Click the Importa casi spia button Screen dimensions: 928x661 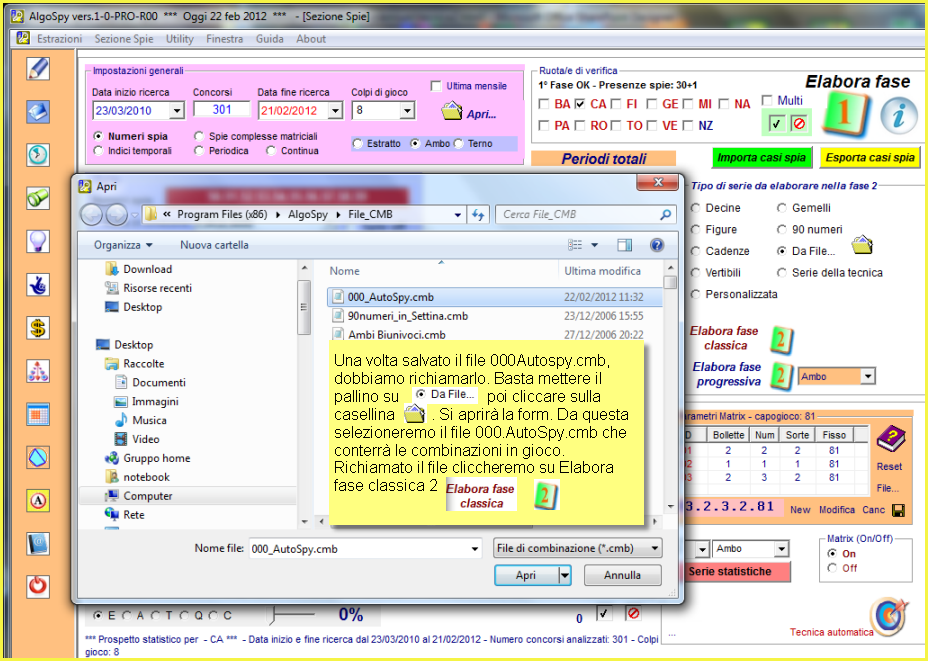point(762,158)
